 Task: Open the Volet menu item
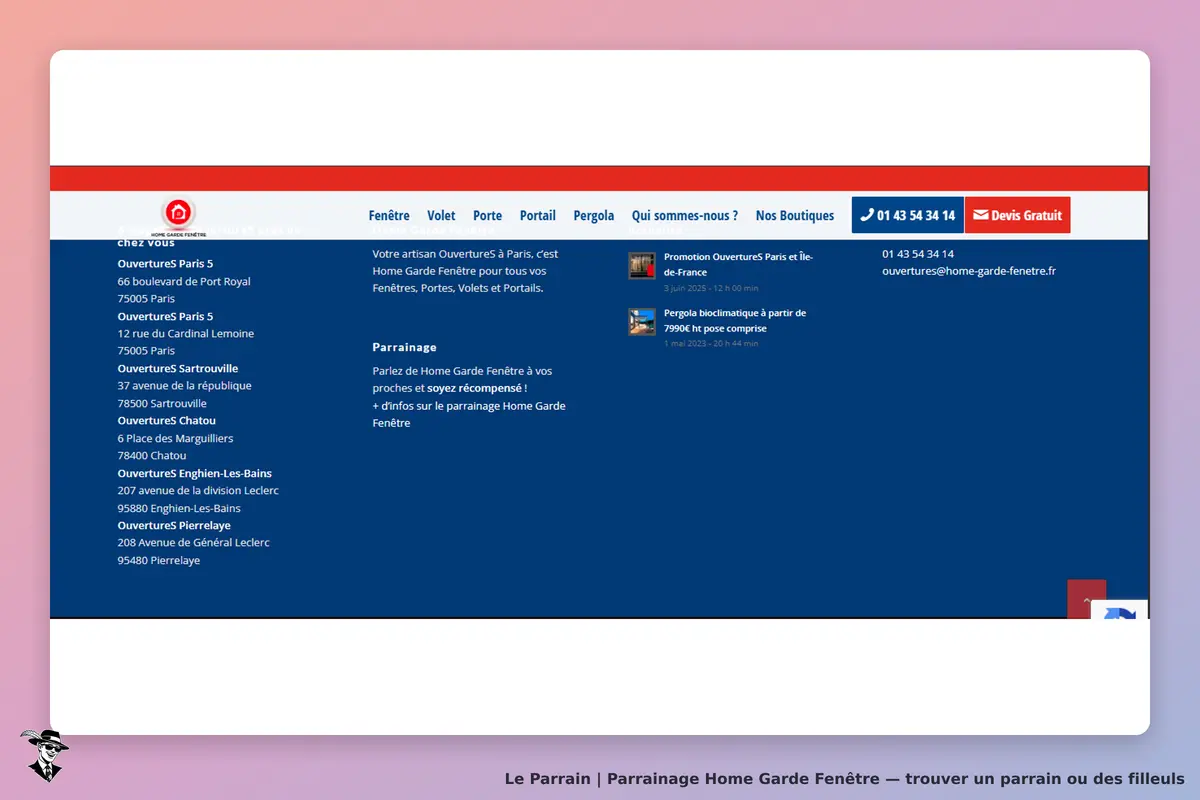click(x=441, y=215)
